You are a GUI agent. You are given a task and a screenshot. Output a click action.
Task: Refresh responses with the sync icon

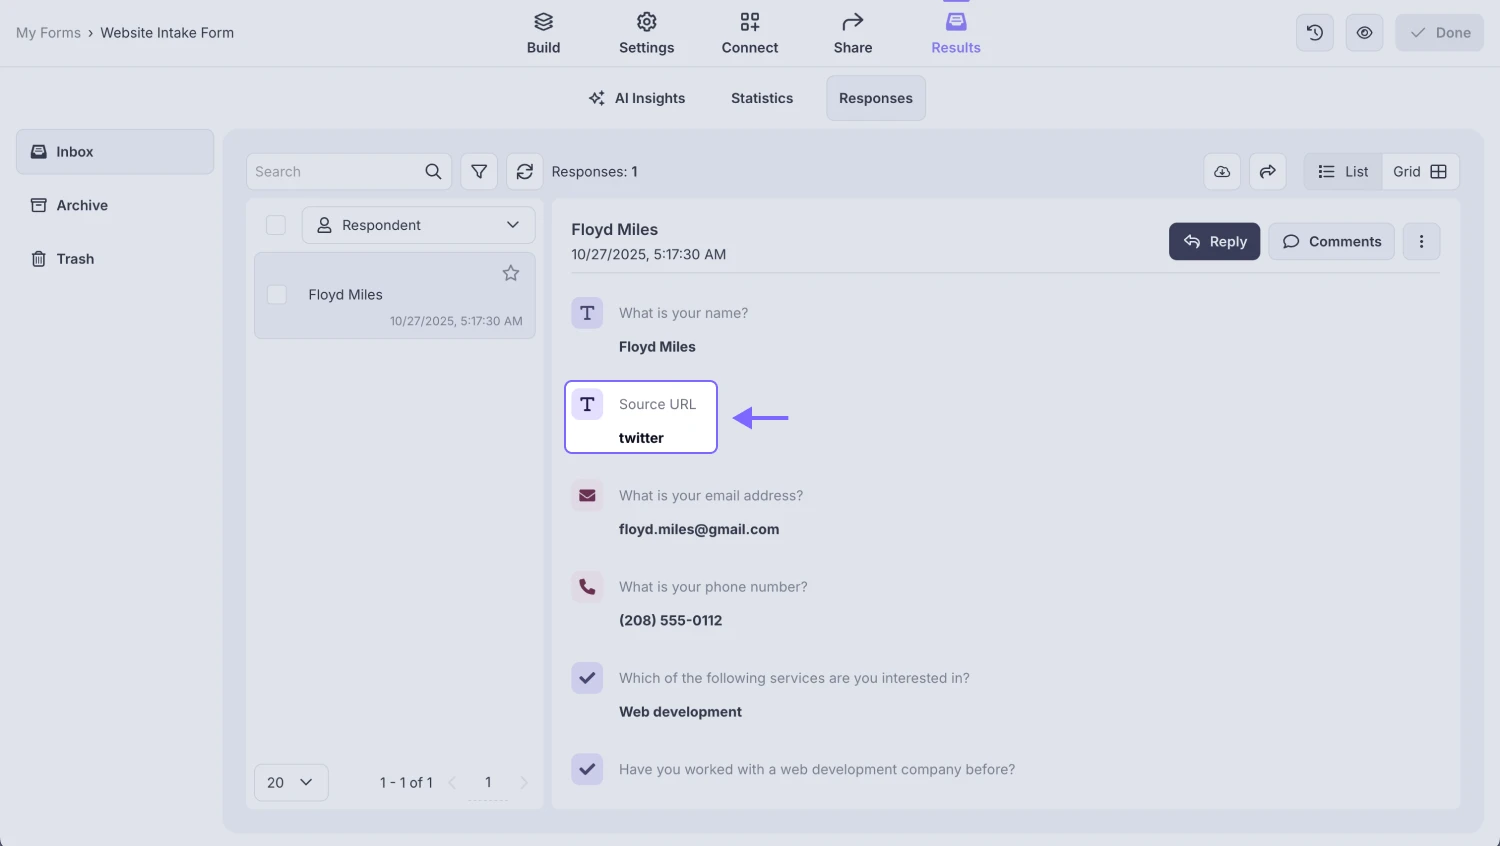point(524,171)
